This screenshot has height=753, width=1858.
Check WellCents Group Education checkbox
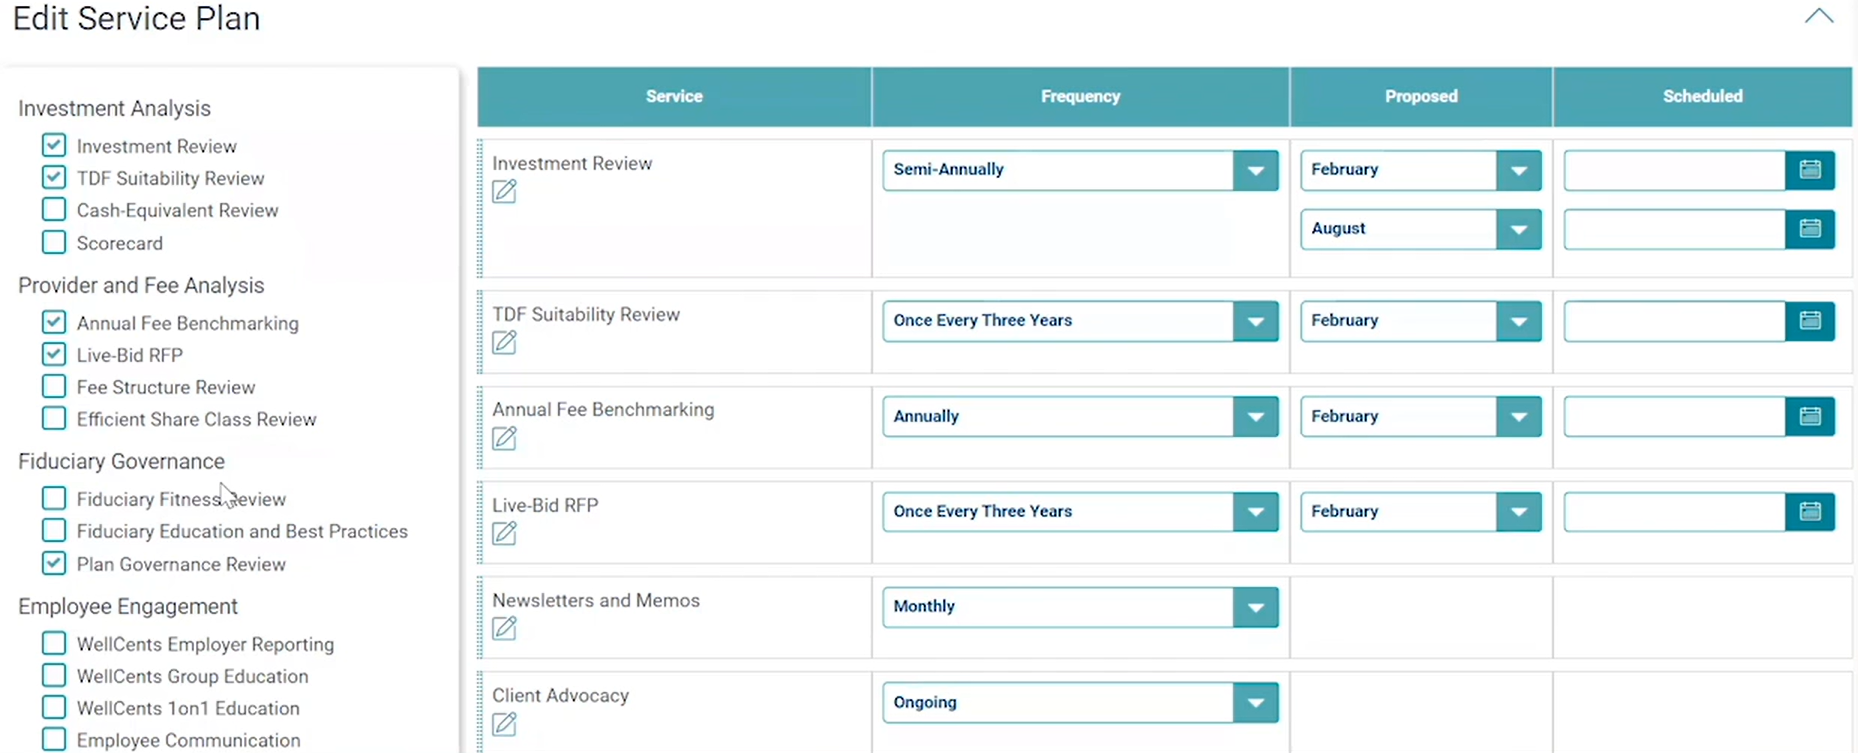54,675
